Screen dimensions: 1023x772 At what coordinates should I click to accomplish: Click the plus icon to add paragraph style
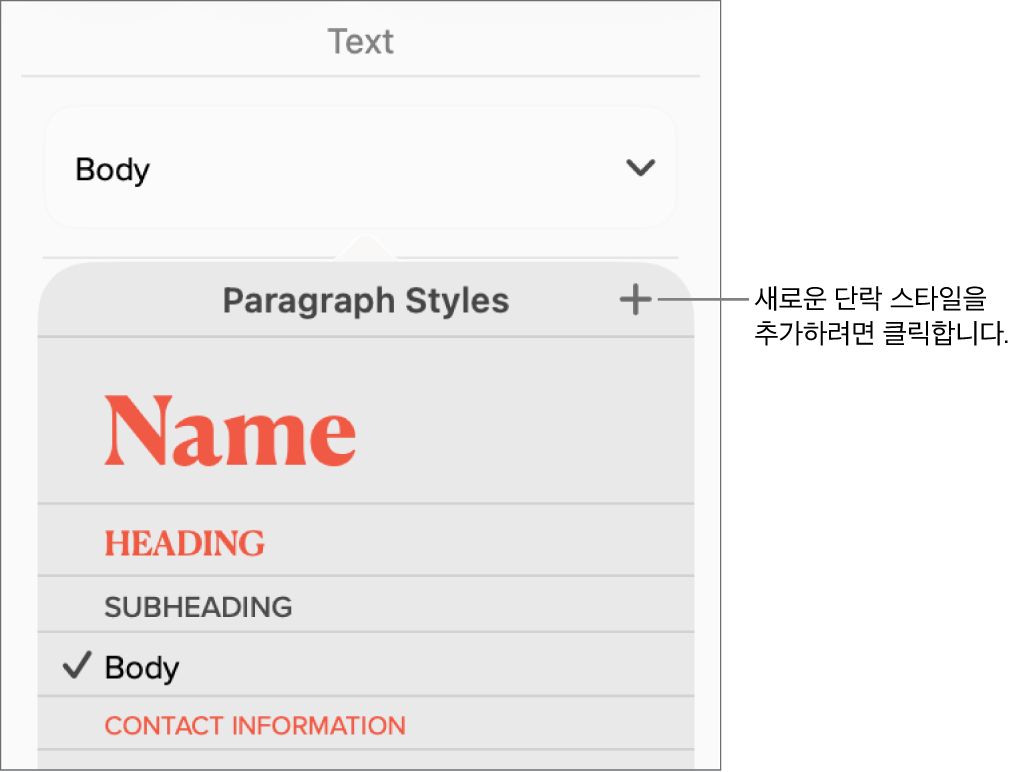pos(635,300)
